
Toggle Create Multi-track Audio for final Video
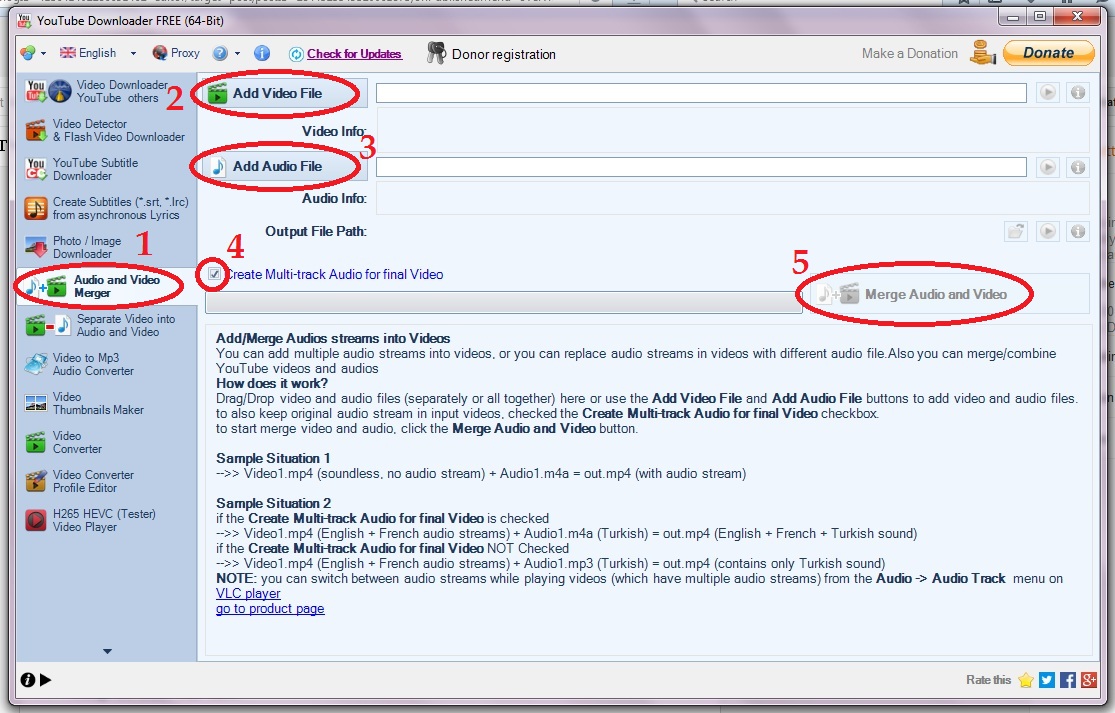coord(214,274)
